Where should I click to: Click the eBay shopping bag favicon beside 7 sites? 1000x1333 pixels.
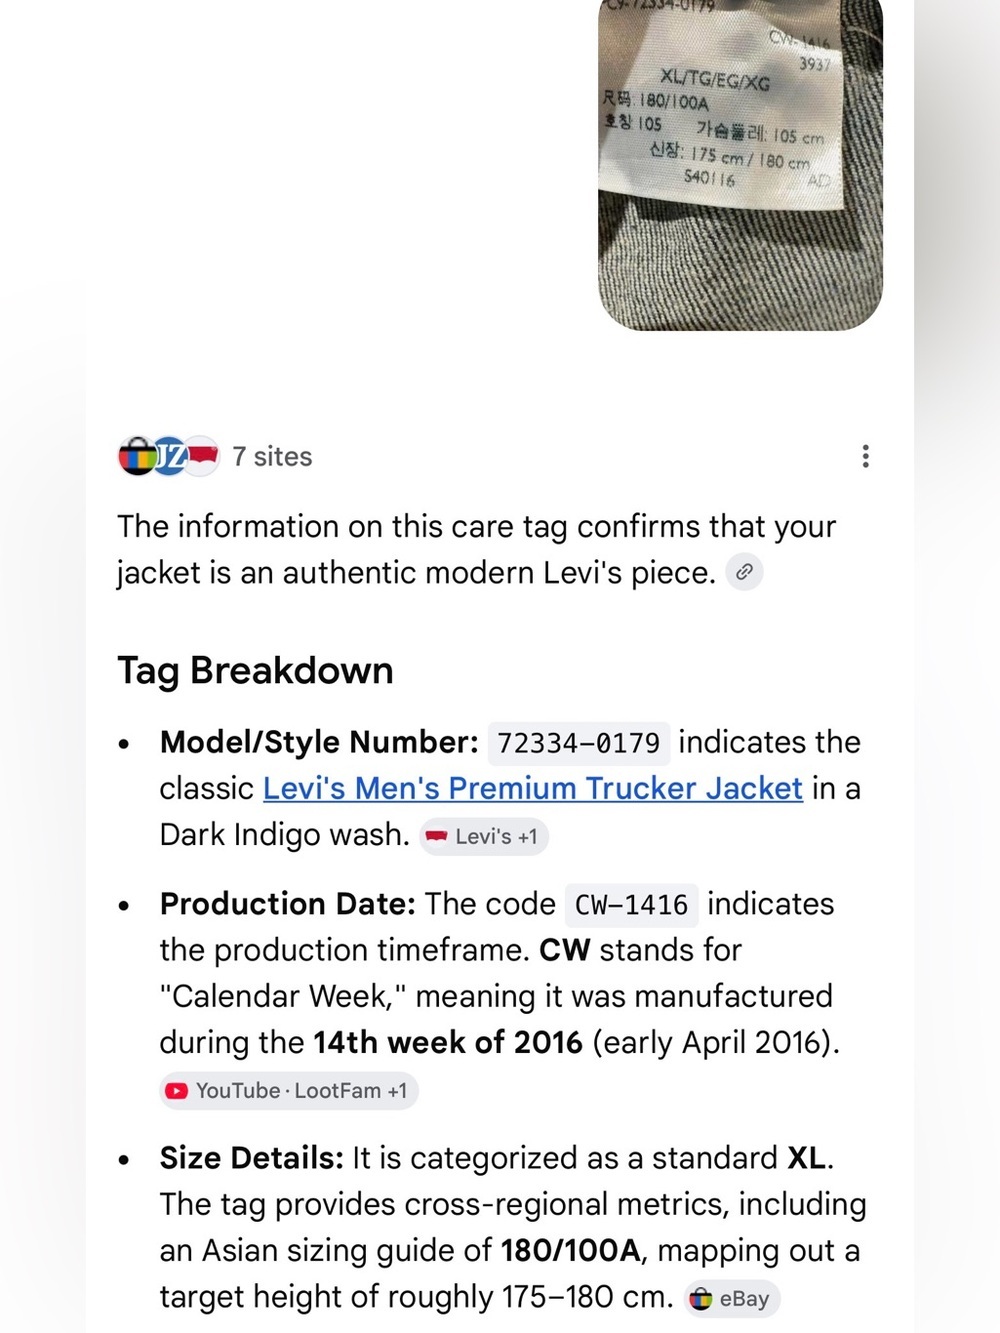coord(137,456)
